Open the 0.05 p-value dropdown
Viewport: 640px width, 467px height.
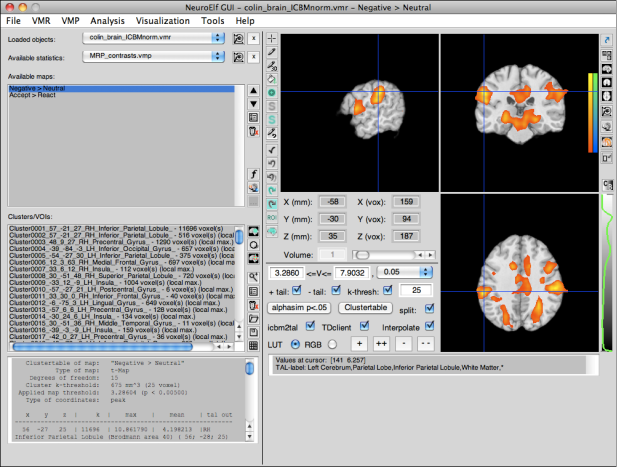[404, 272]
